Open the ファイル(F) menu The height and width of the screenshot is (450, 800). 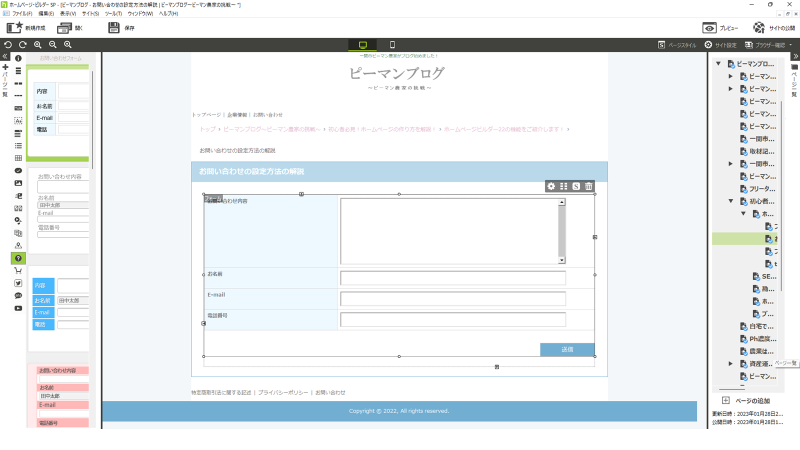[x=36, y=14]
